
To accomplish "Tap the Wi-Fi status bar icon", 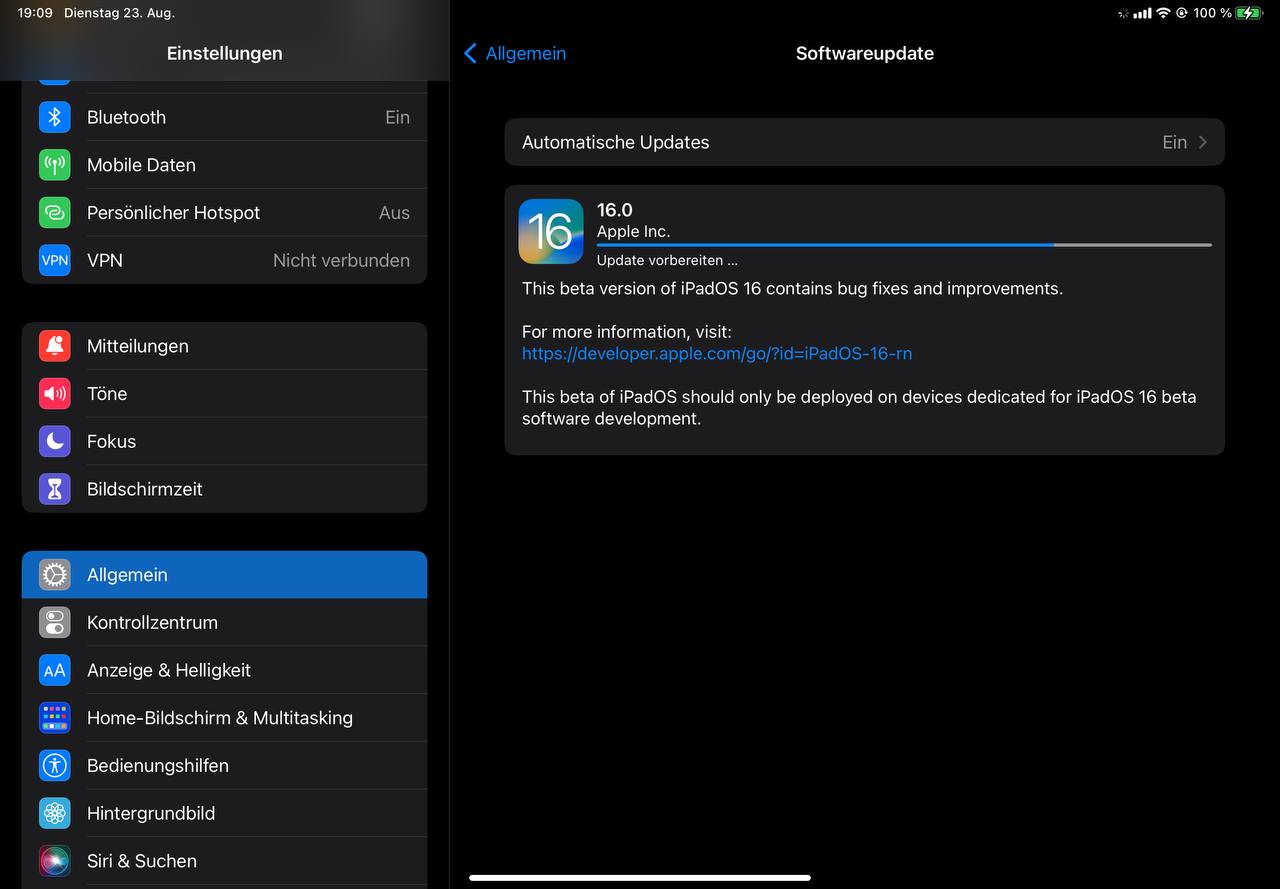I will (1163, 13).
